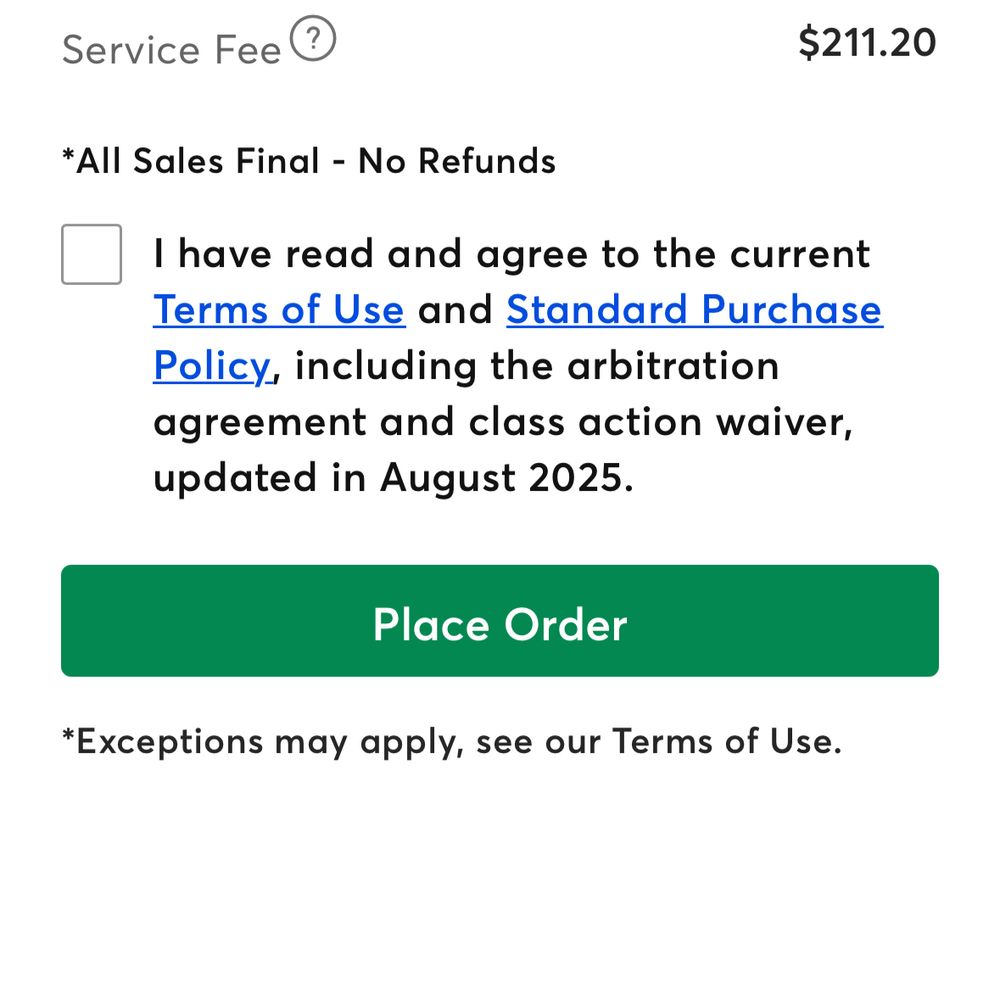The image size is (1000, 992).
Task: Click the All Sales Final notice
Action: 309,160
